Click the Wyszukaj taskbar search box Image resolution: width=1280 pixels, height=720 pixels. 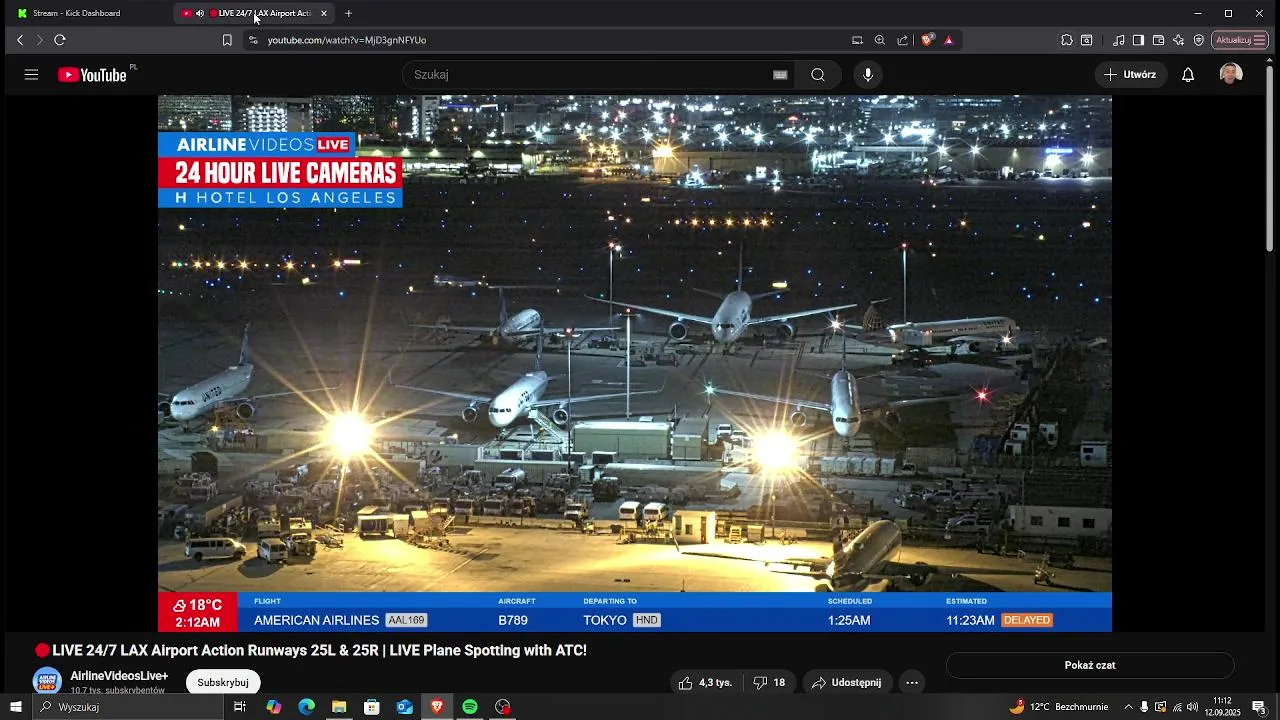tap(127, 707)
